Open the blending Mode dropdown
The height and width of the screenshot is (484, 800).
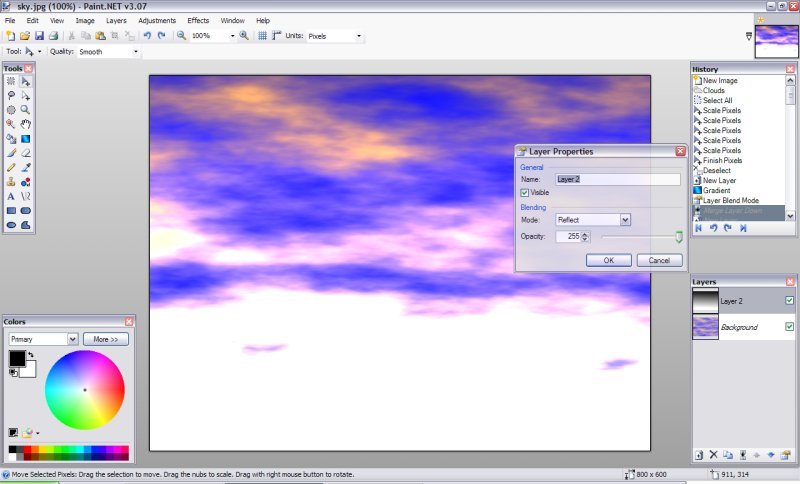(625, 220)
